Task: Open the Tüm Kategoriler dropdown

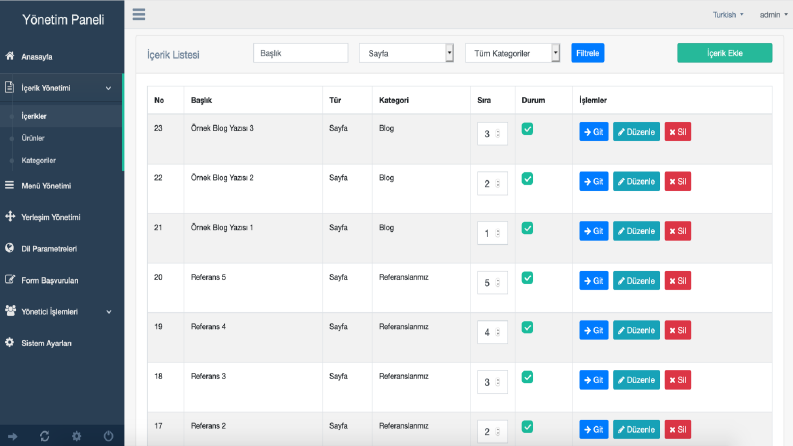Action: 512,53
